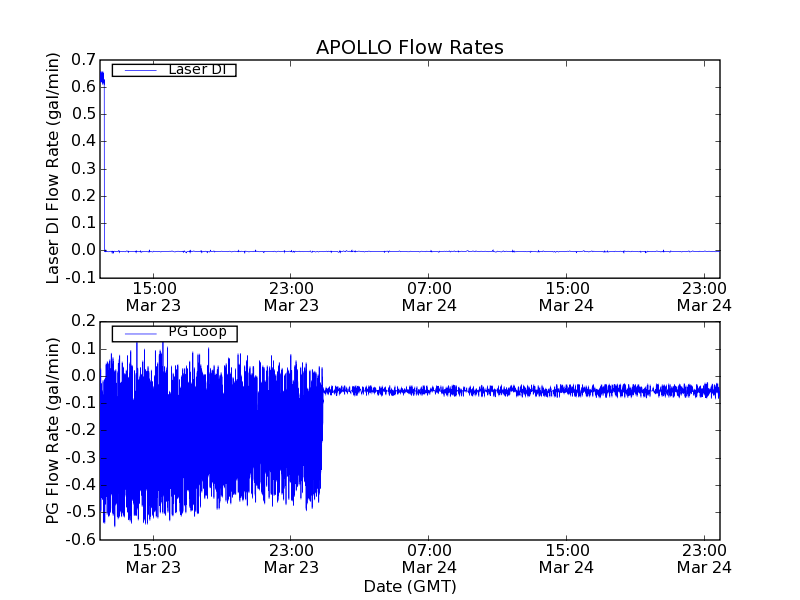Image resolution: width=800 pixels, height=600 pixels.
Task: Click "15:00 Mar 24" under the Laser DI plot
Action: coord(567,297)
